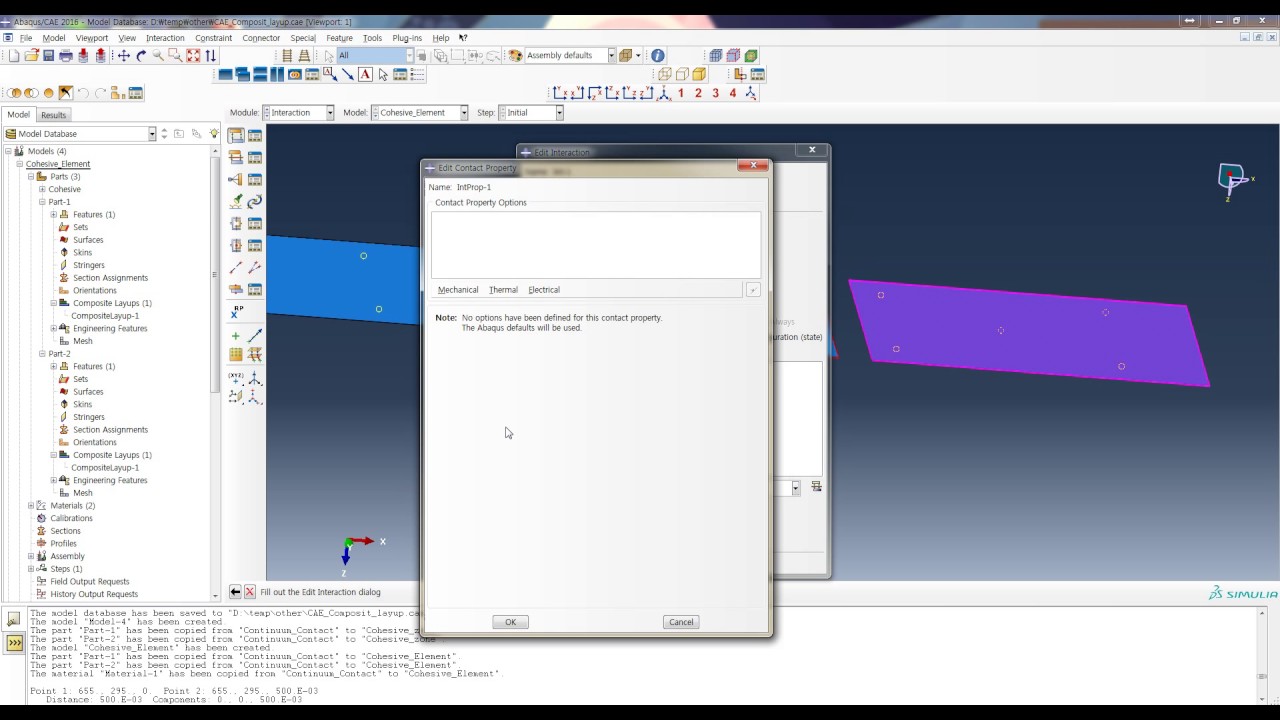
Task: Expand the Cohesive part node
Action: (42, 189)
